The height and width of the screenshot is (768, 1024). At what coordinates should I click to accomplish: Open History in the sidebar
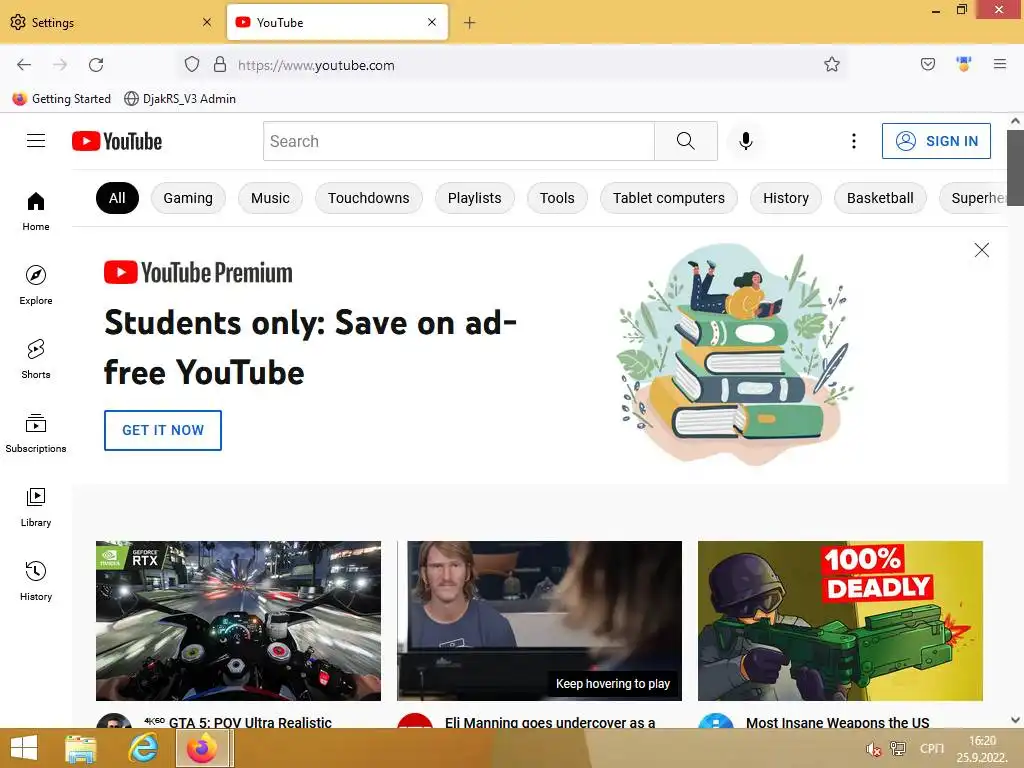36,581
